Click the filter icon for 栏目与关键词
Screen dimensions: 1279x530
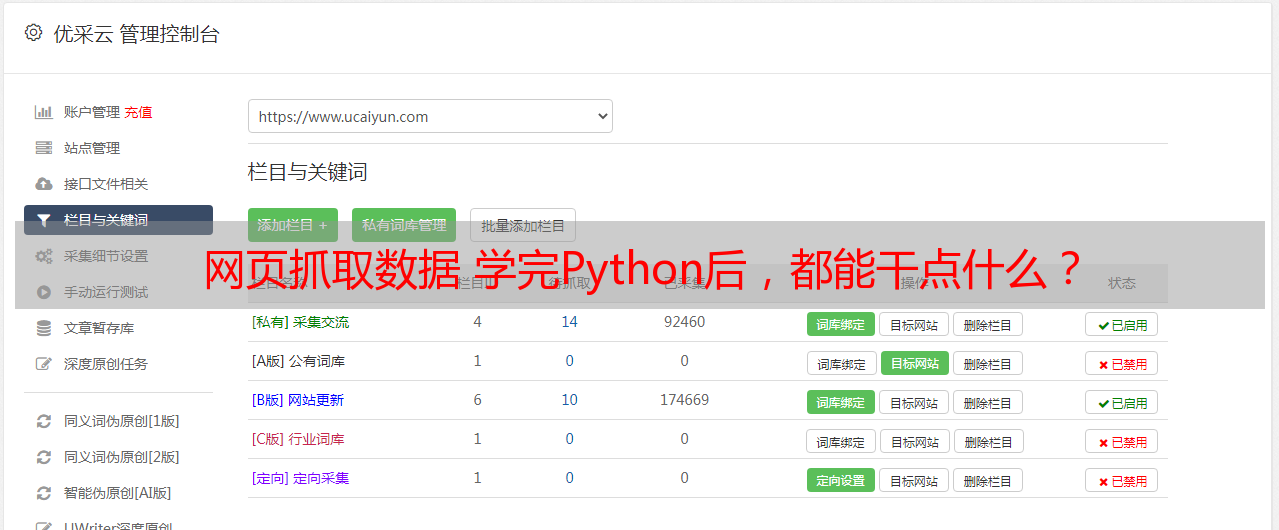(43, 220)
